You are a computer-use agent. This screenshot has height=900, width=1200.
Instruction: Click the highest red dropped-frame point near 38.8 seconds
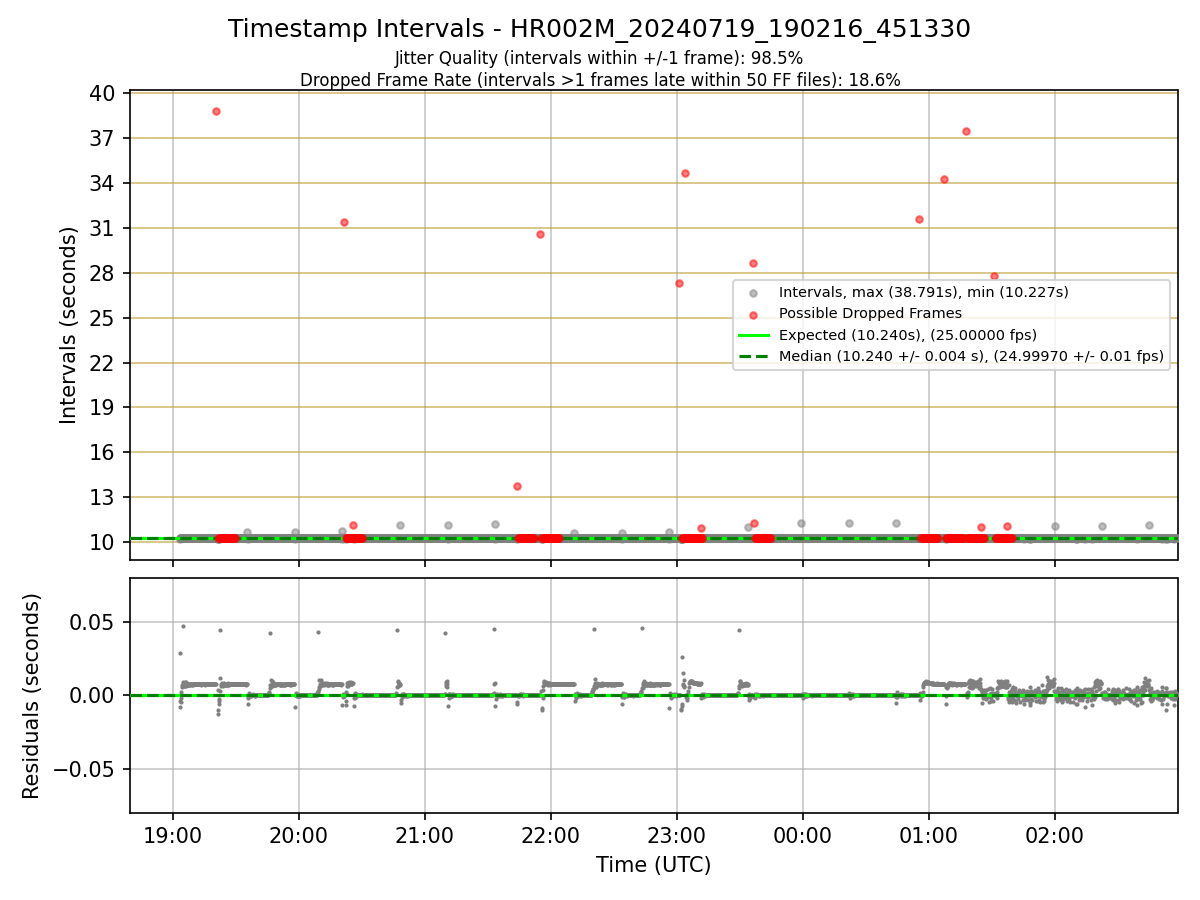pyautogui.click(x=216, y=111)
